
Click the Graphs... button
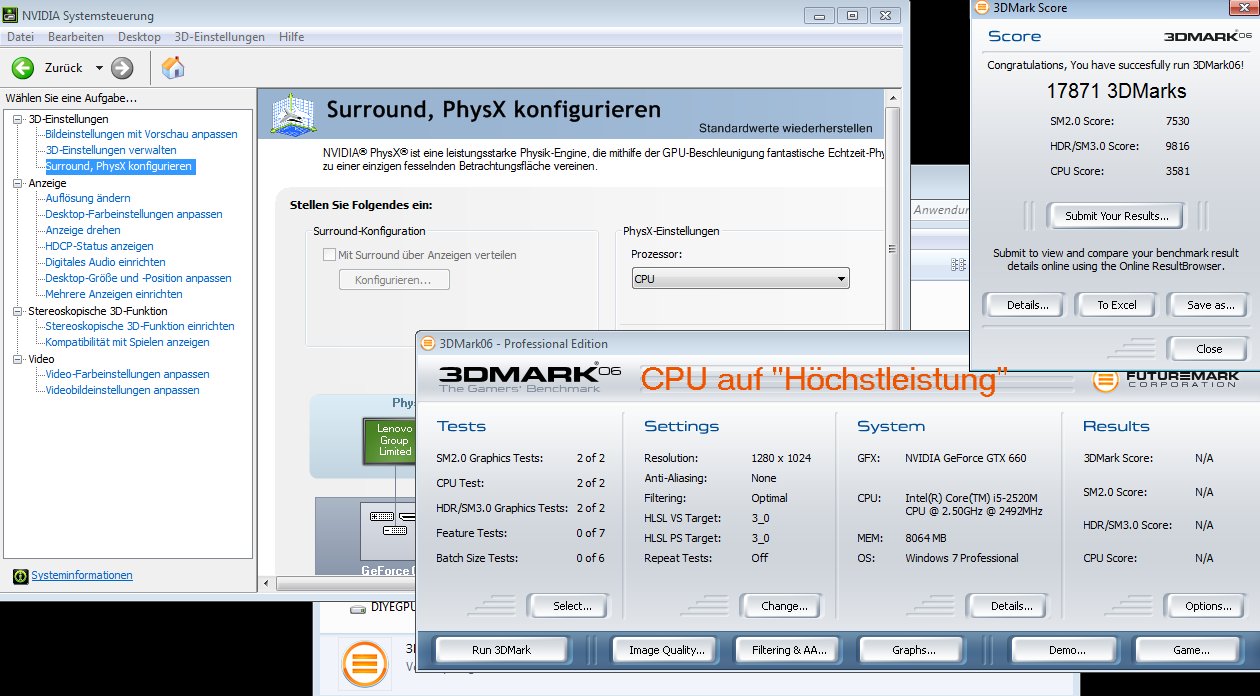(x=913, y=650)
